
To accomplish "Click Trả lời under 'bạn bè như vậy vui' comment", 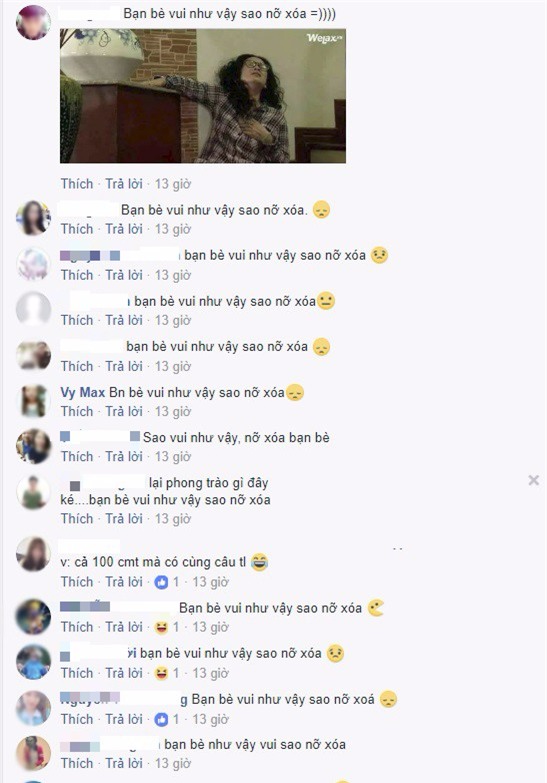I will 124,763.
